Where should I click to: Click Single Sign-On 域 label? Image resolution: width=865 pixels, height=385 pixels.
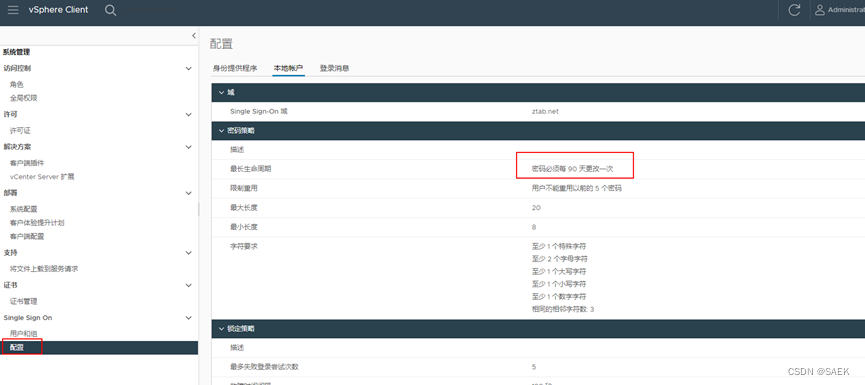point(259,111)
